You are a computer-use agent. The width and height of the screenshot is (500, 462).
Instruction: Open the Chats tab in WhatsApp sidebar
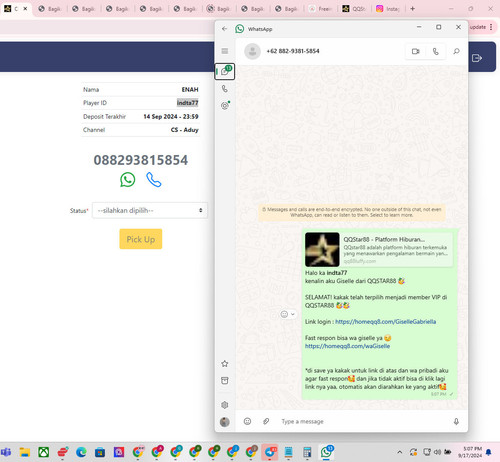(x=225, y=71)
